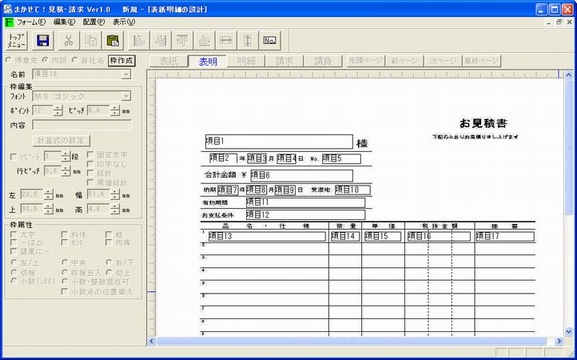This screenshot has height=360, width=577.
Task: Select the 項目6 total amount frame
Action: pyautogui.click(x=302, y=176)
